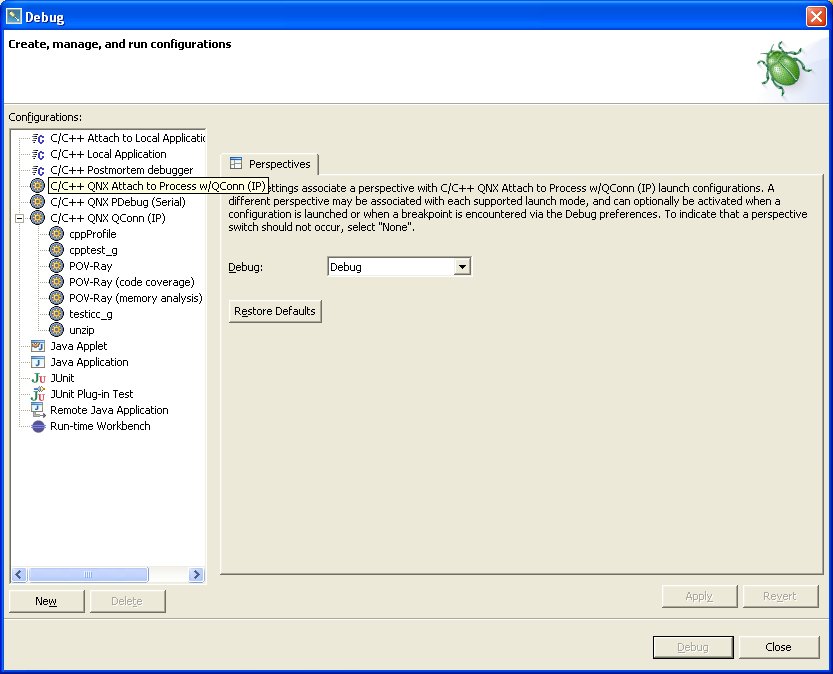Image resolution: width=833 pixels, height=674 pixels.
Task: Select the Run-time Workbench icon
Action: tap(38, 426)
